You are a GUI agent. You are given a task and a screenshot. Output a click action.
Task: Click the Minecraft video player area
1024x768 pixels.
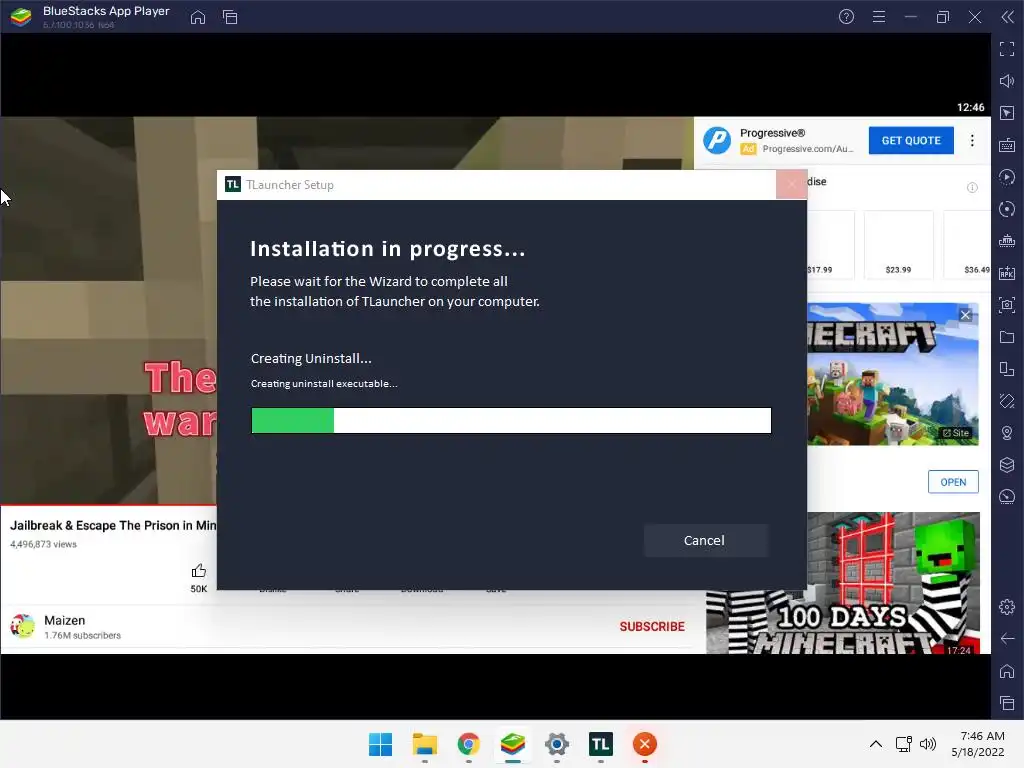(x=108, y=310)
